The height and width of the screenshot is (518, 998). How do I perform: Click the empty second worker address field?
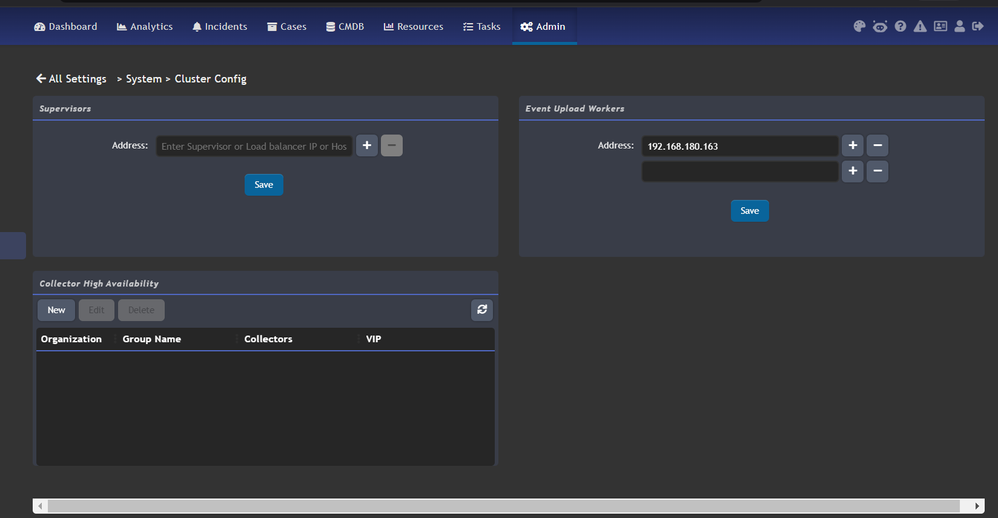point(740,171)
